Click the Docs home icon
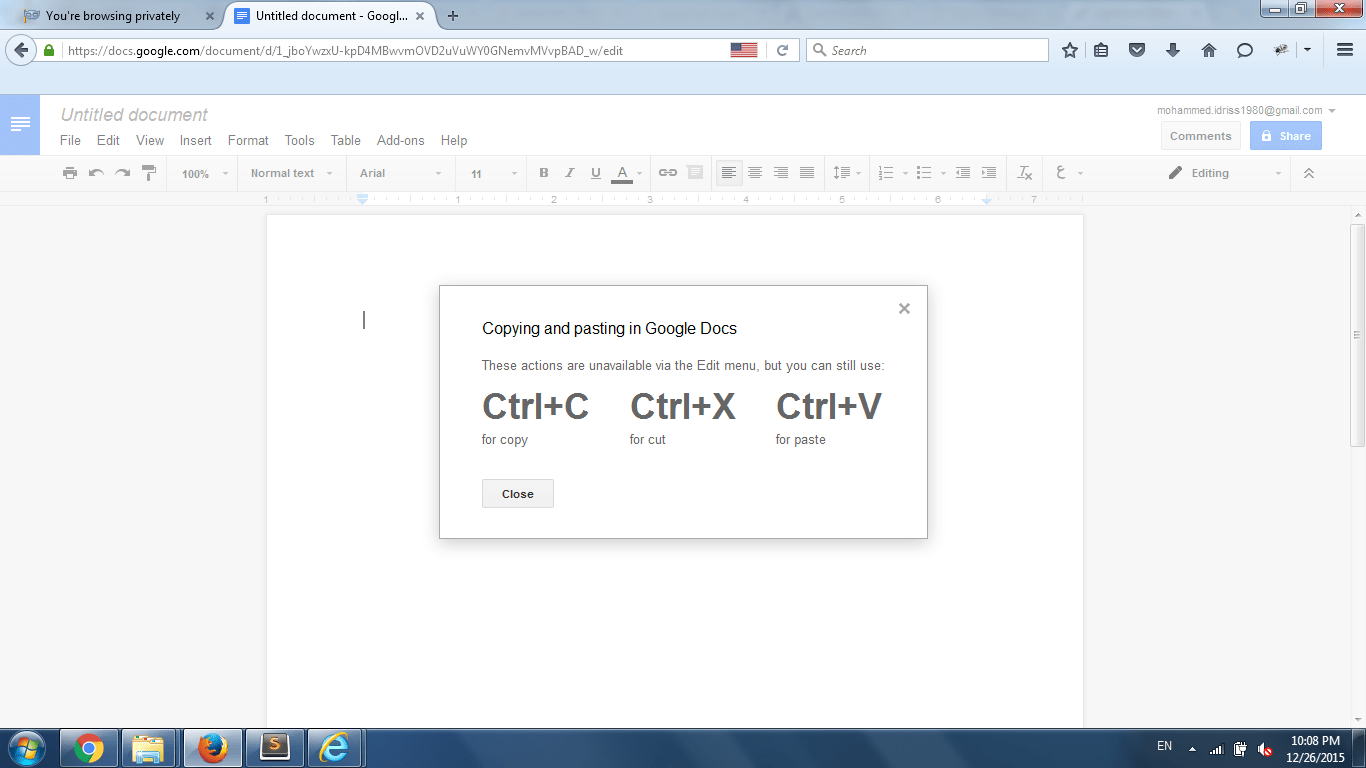Image resolution: width=1366 pixels, height=768 pixels. 20,124
